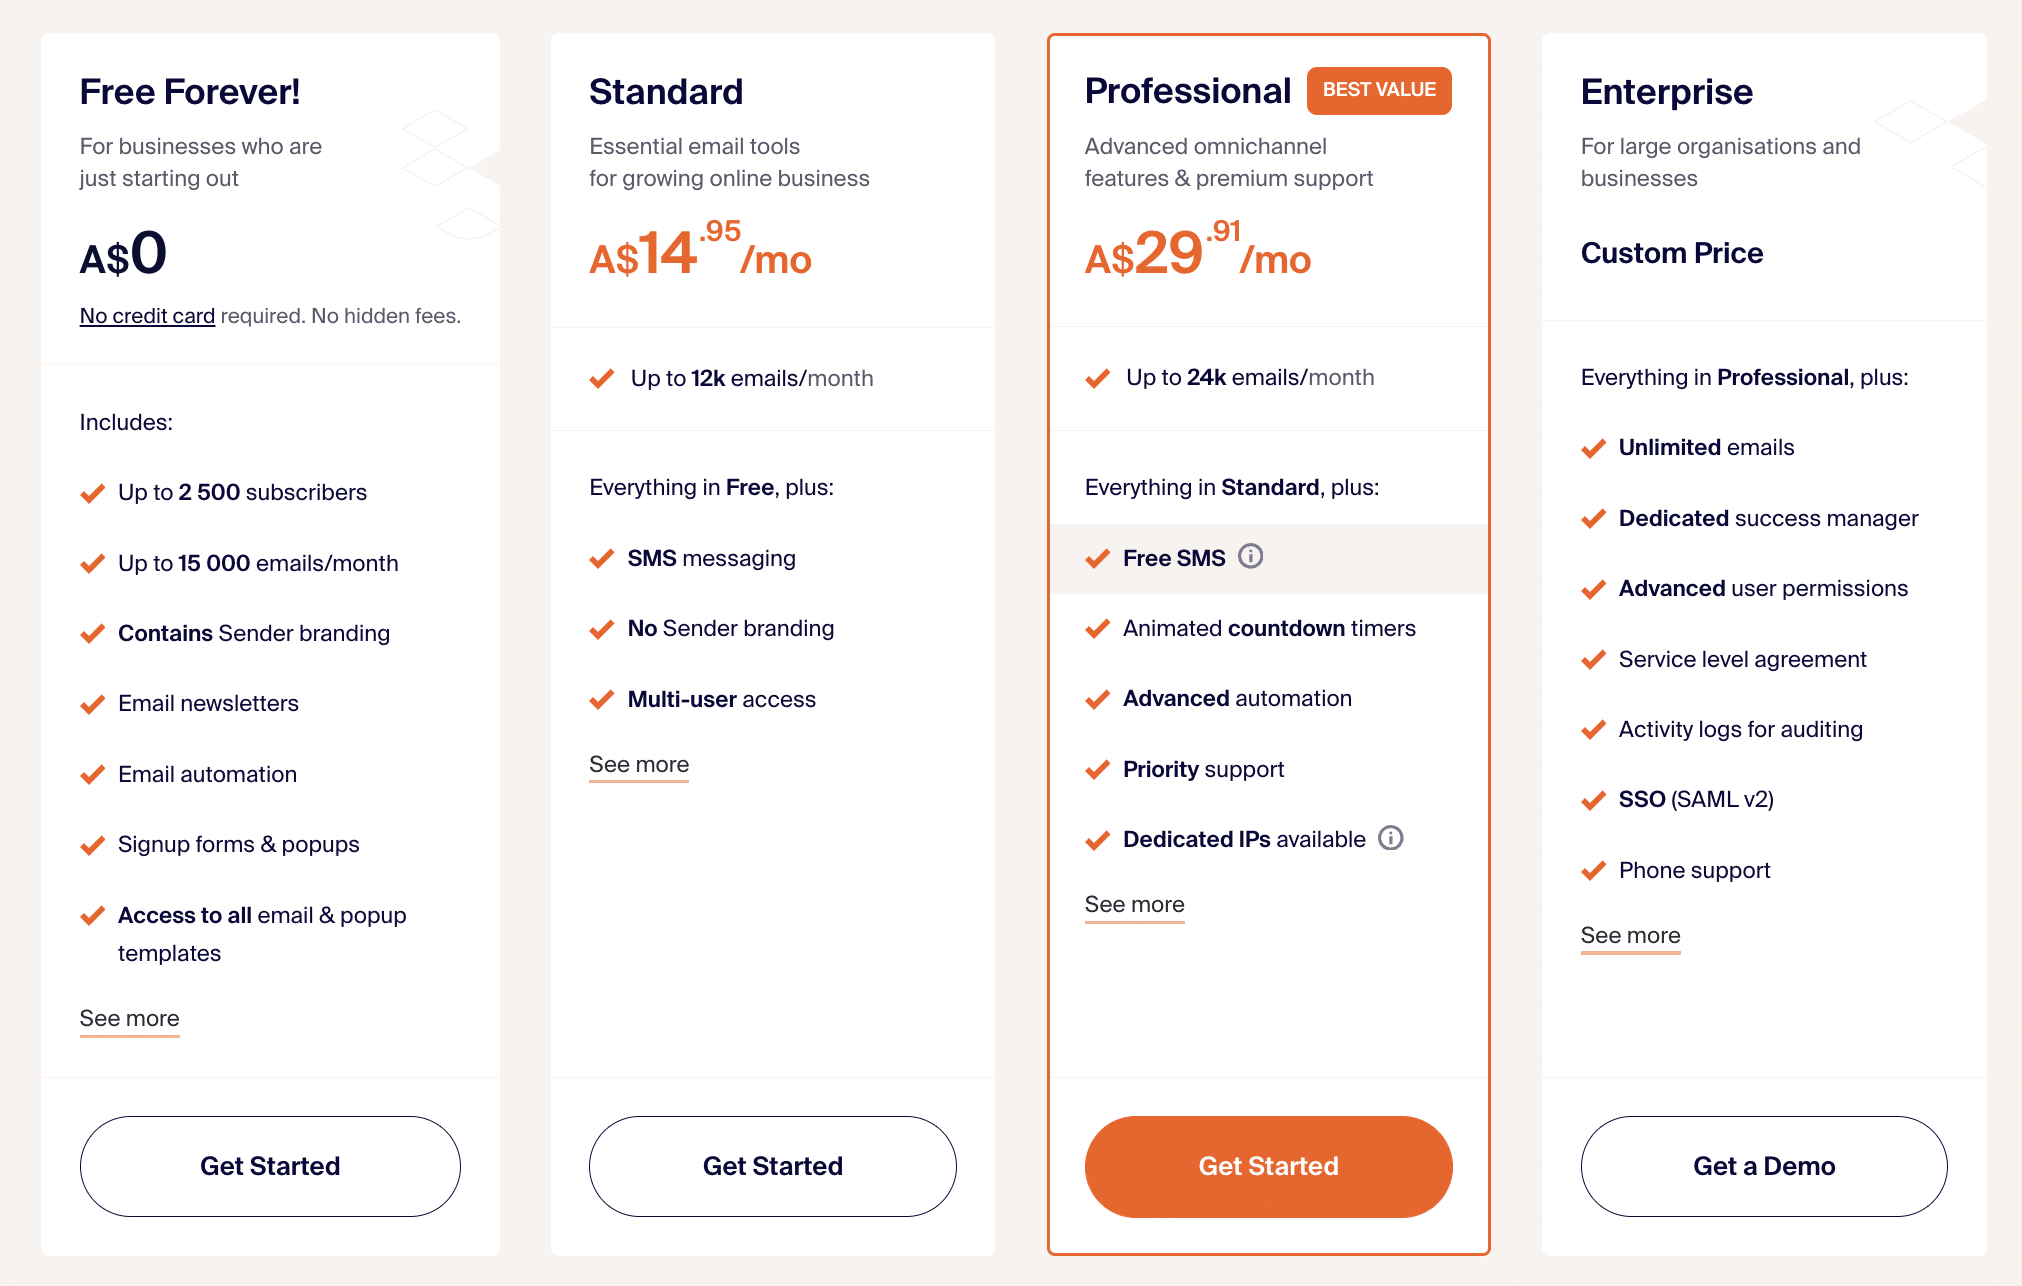The height and width of the screenshot is (1286, 2022).
Task: Click Get Started under Professional
Action: (x=1268, y=1166)
